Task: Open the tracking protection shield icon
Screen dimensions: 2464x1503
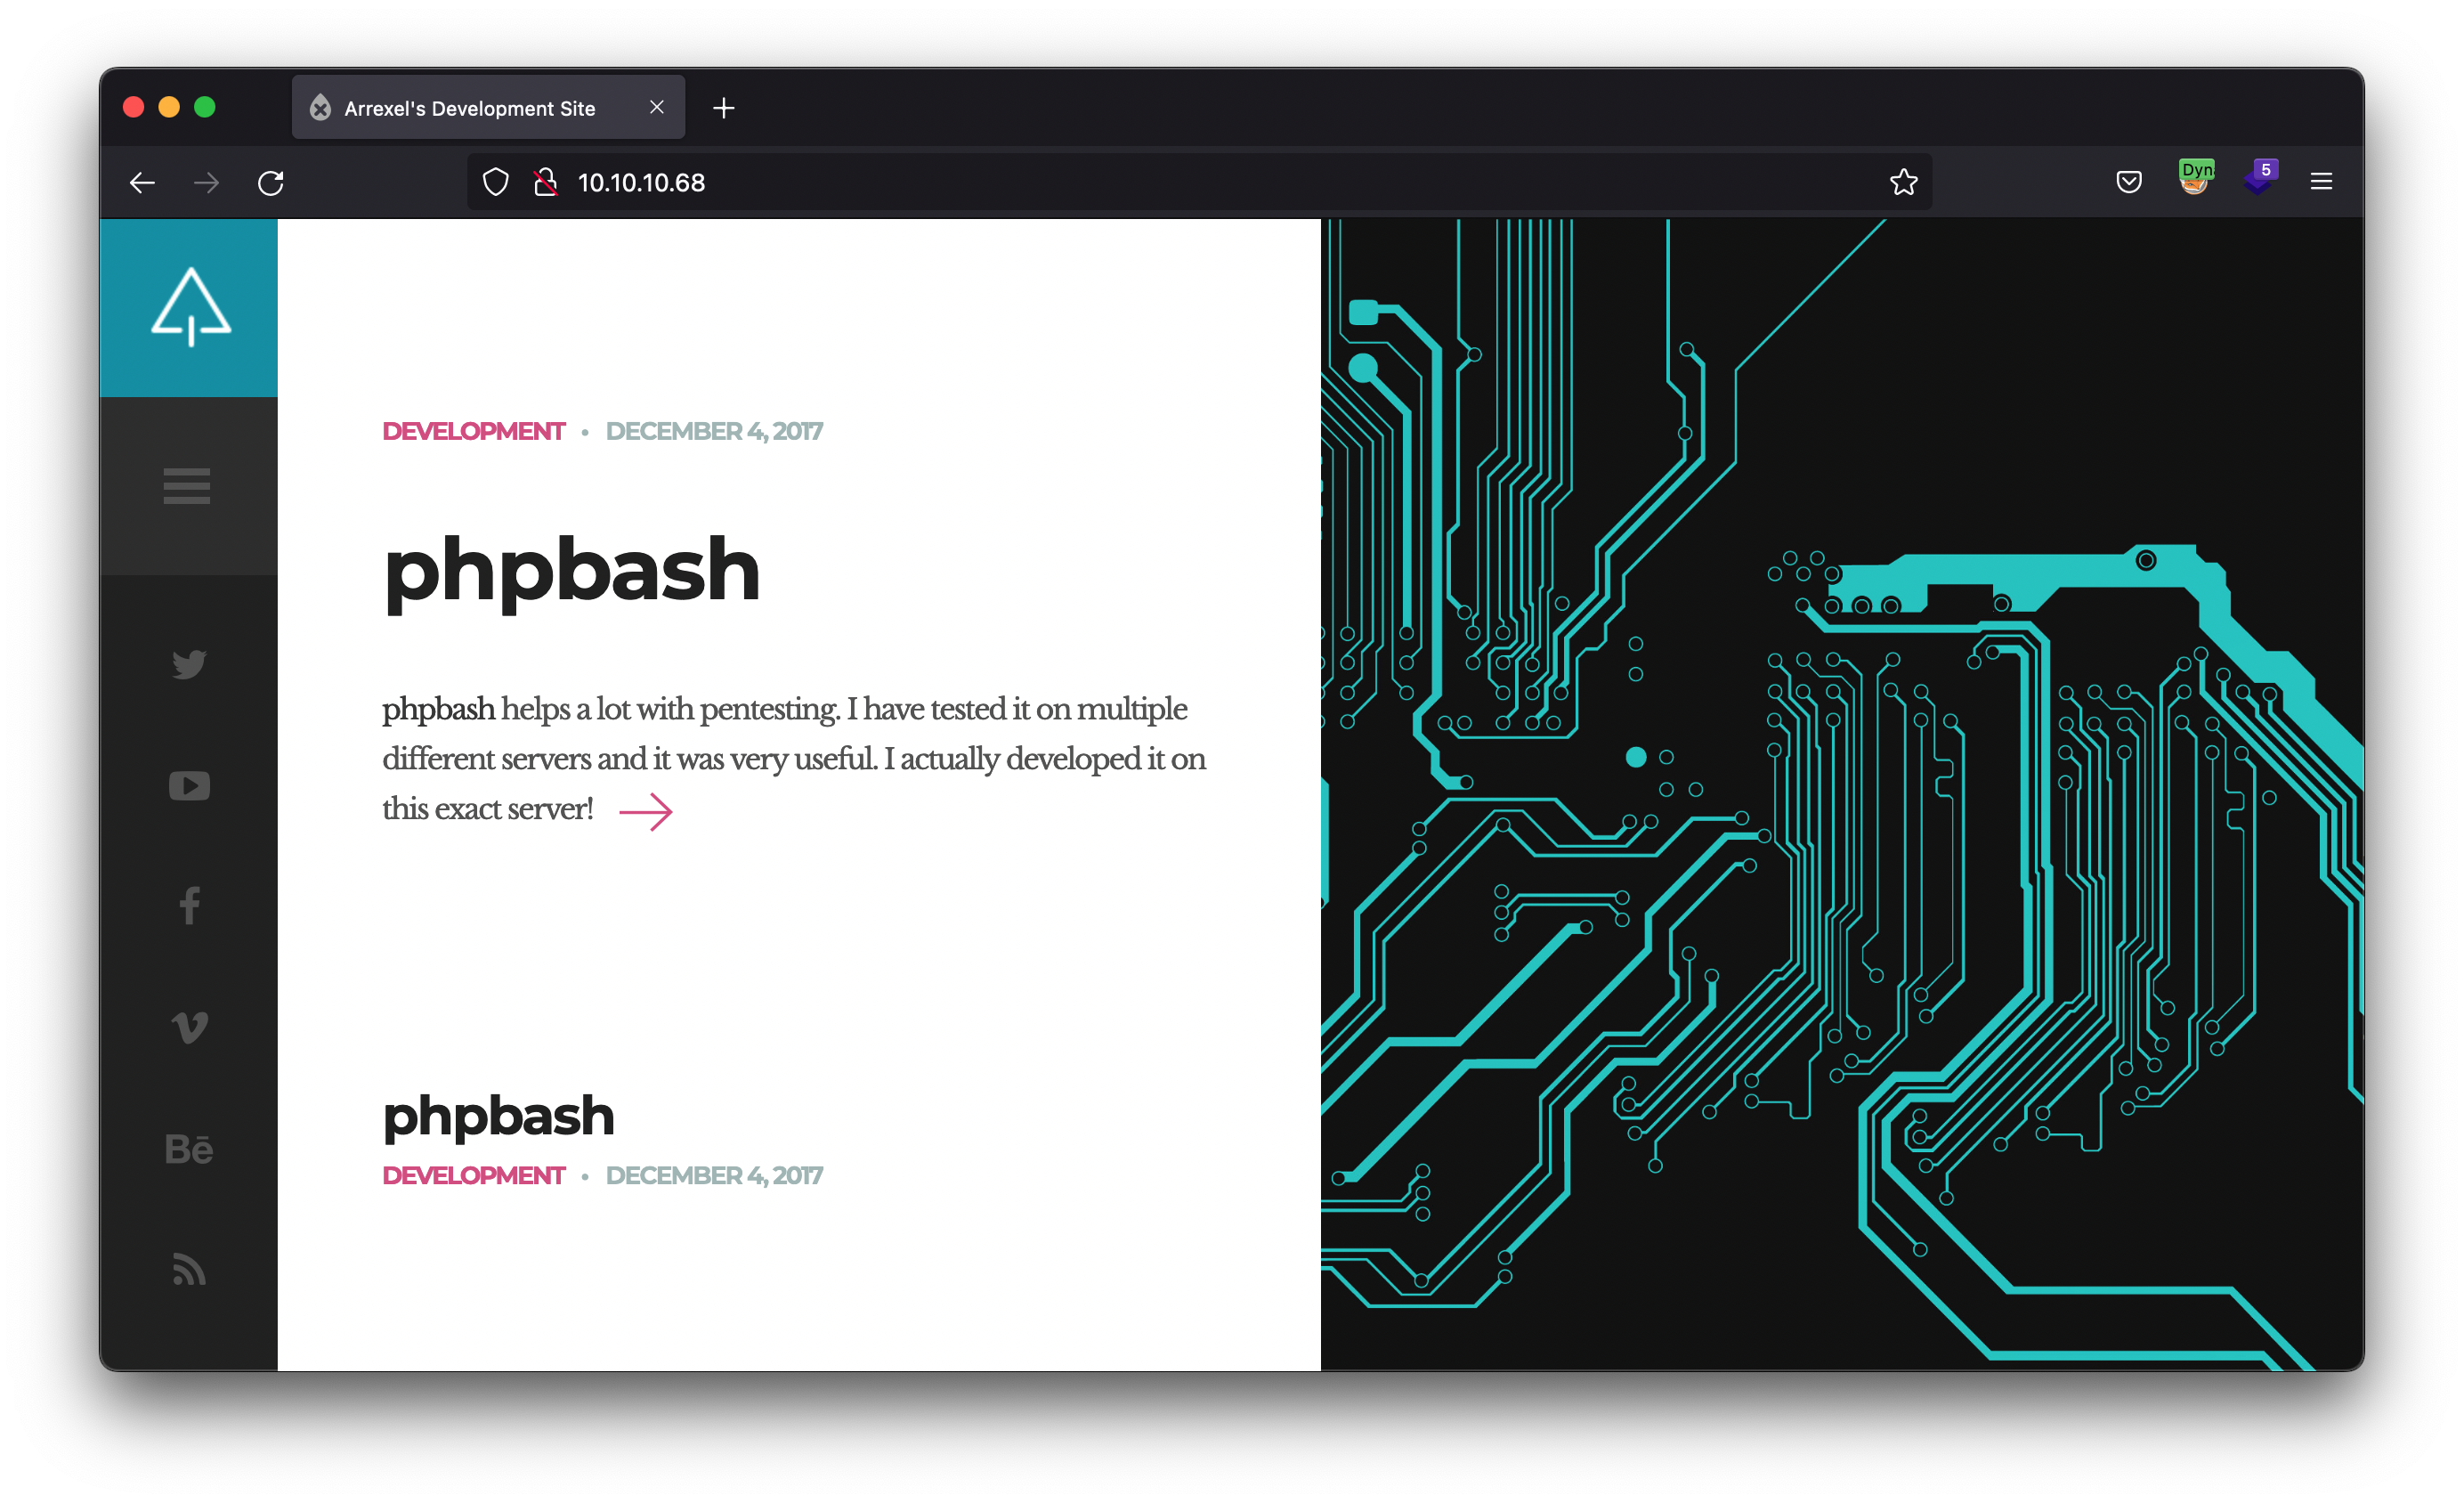Action: (x=495, y=182)
